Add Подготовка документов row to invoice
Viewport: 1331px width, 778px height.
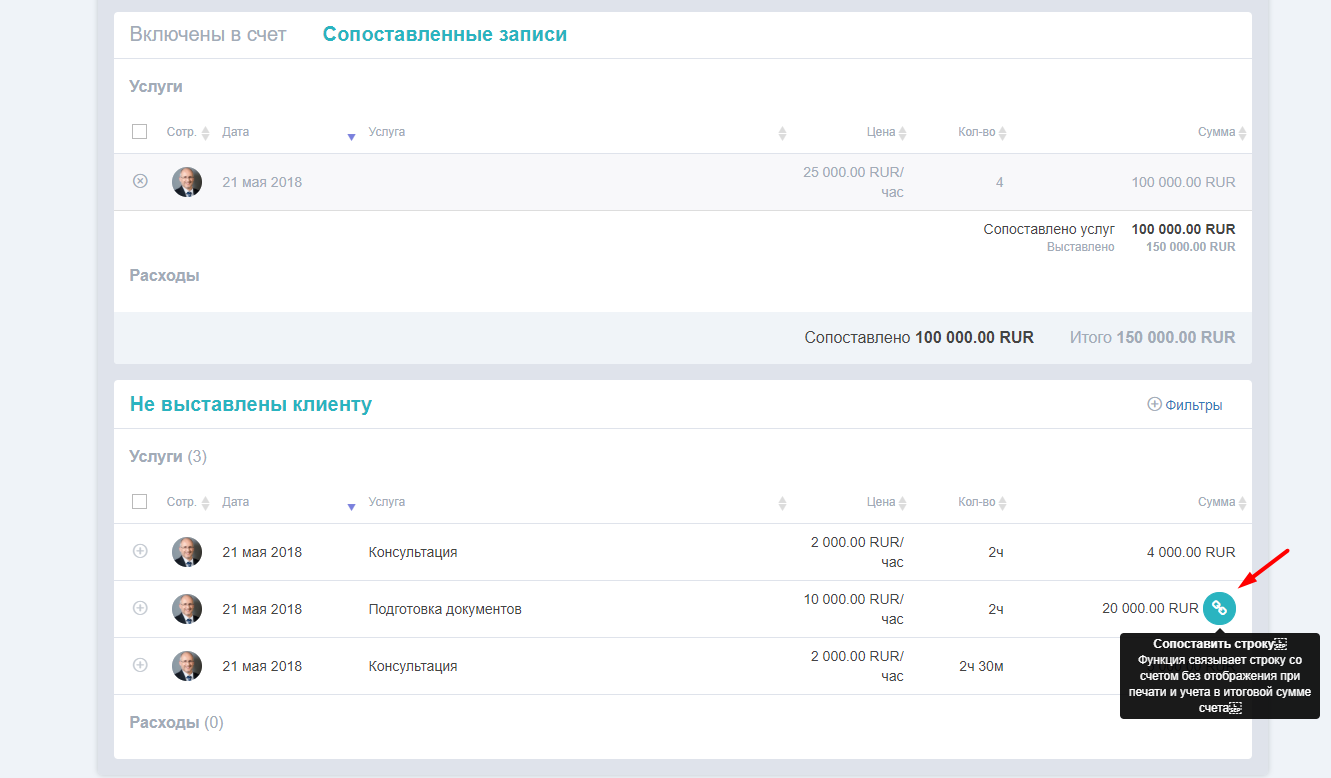pos(140,608)
